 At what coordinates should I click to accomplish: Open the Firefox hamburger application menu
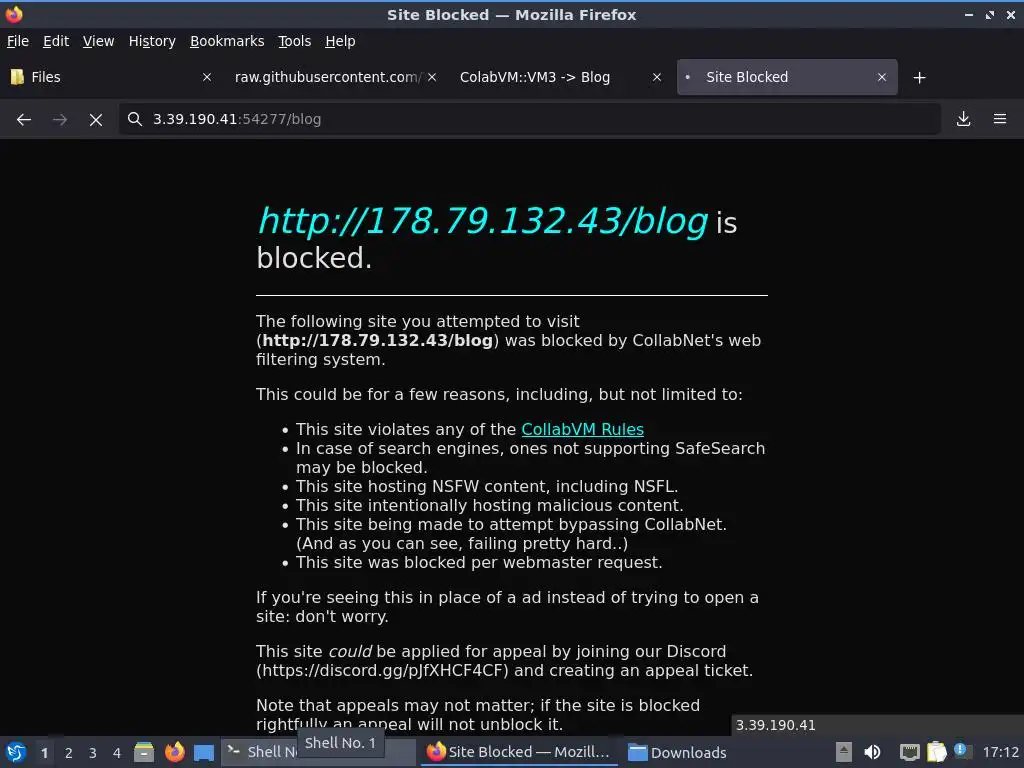pos(1000,119)
